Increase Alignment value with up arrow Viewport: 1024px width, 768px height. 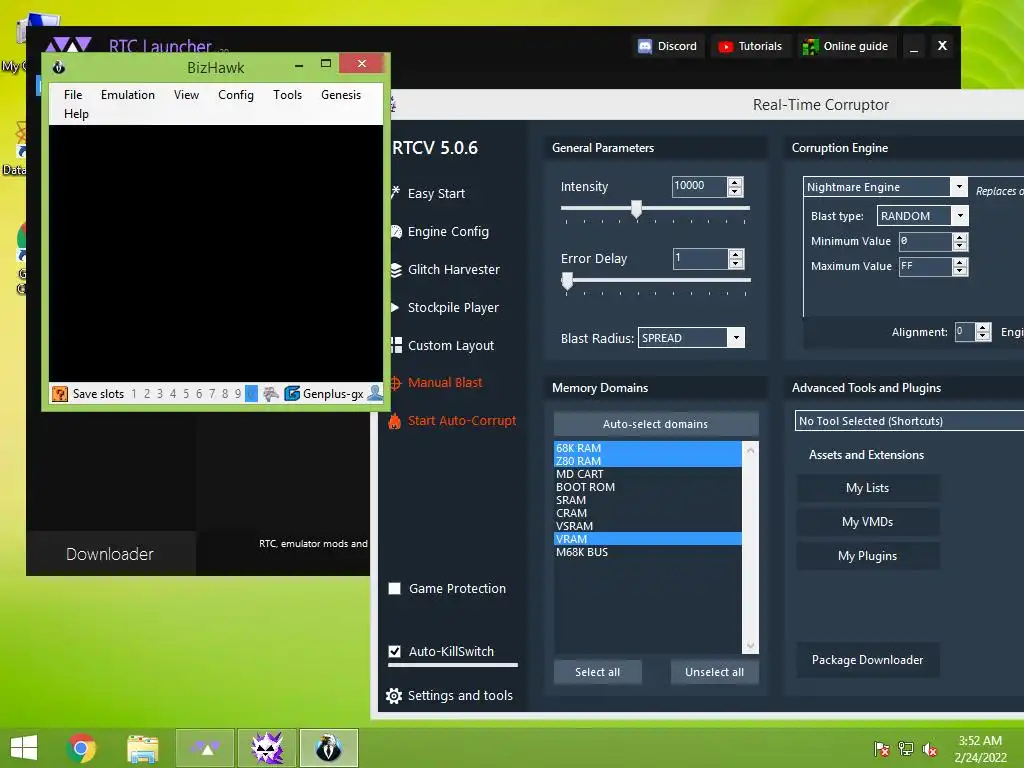(x=983, y=327)
